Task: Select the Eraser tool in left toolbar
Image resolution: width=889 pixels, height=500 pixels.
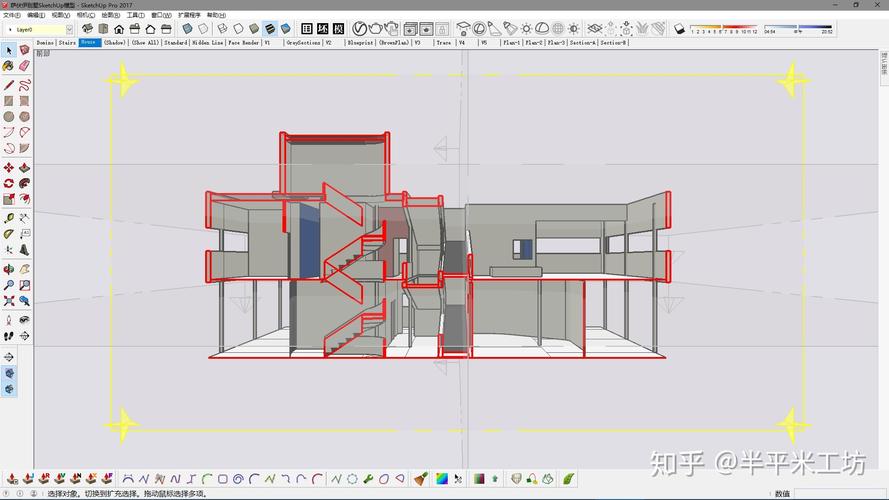Action: click(24, 66)
